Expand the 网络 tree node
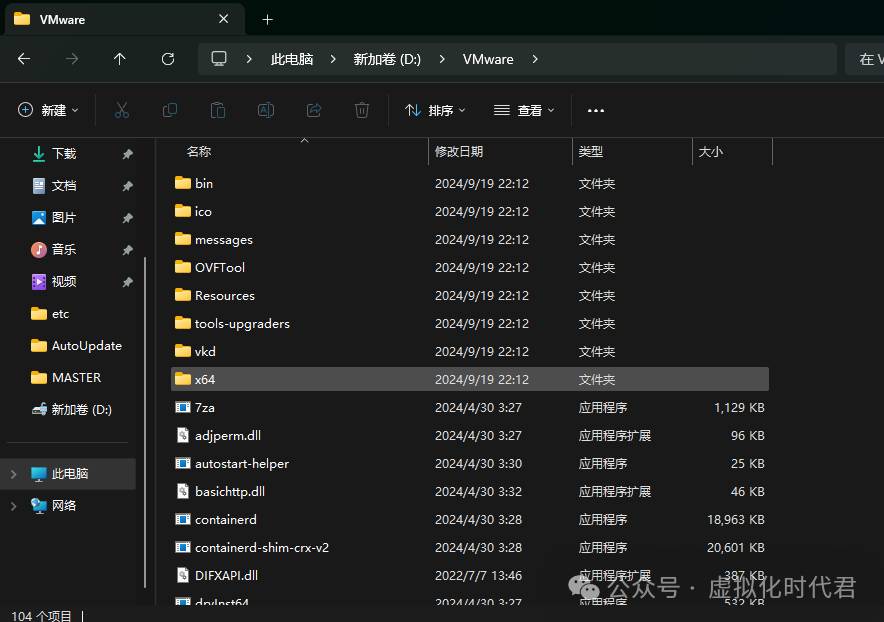This screenshot has width=884, height=622. coord(13,506)
